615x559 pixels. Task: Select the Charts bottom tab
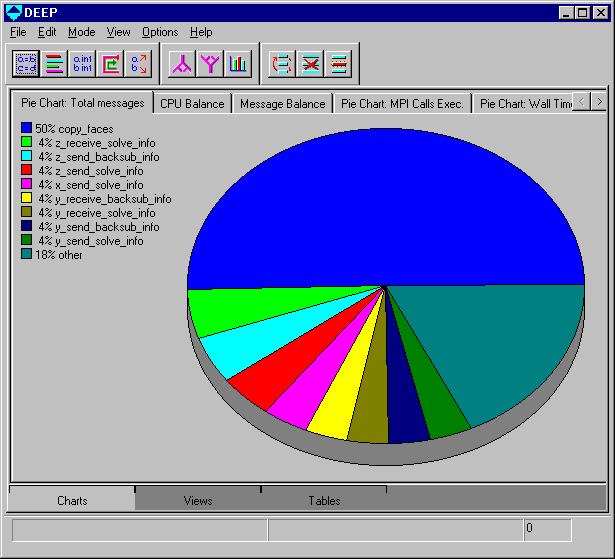(72, 501)
